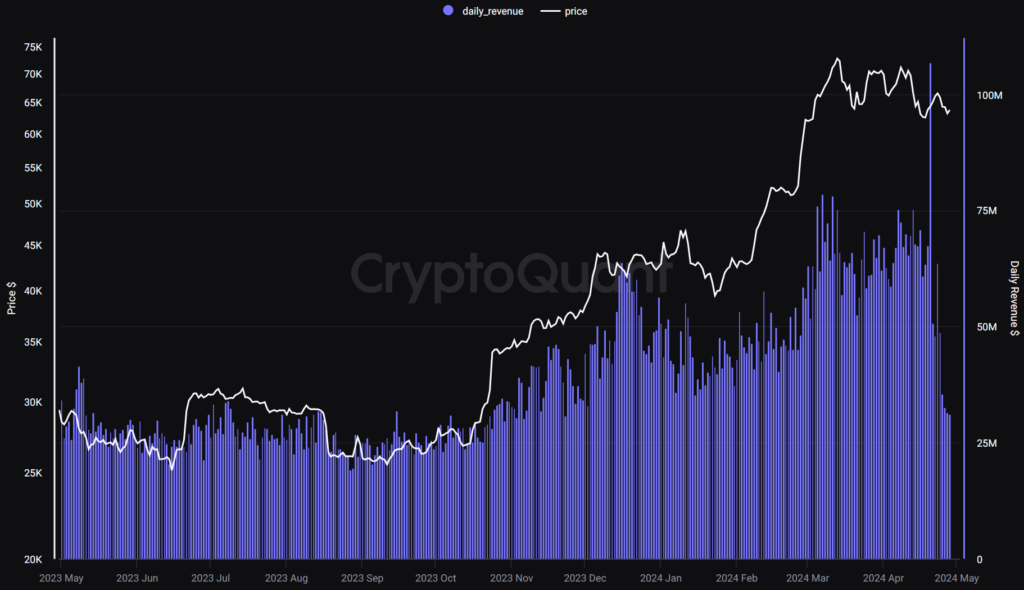Click the purple daily_revenue legend circle

tap(447, 11)
